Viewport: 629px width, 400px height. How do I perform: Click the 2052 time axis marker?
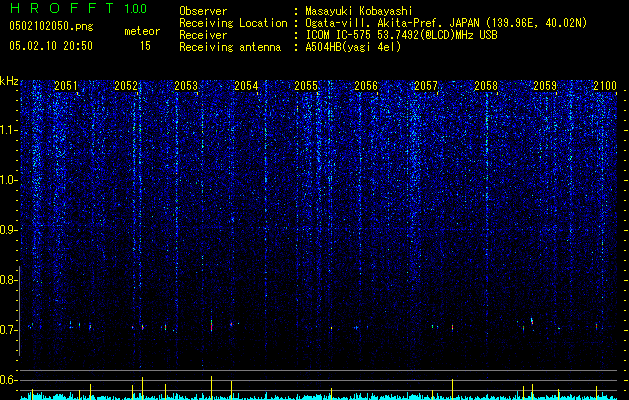(126, 86)
